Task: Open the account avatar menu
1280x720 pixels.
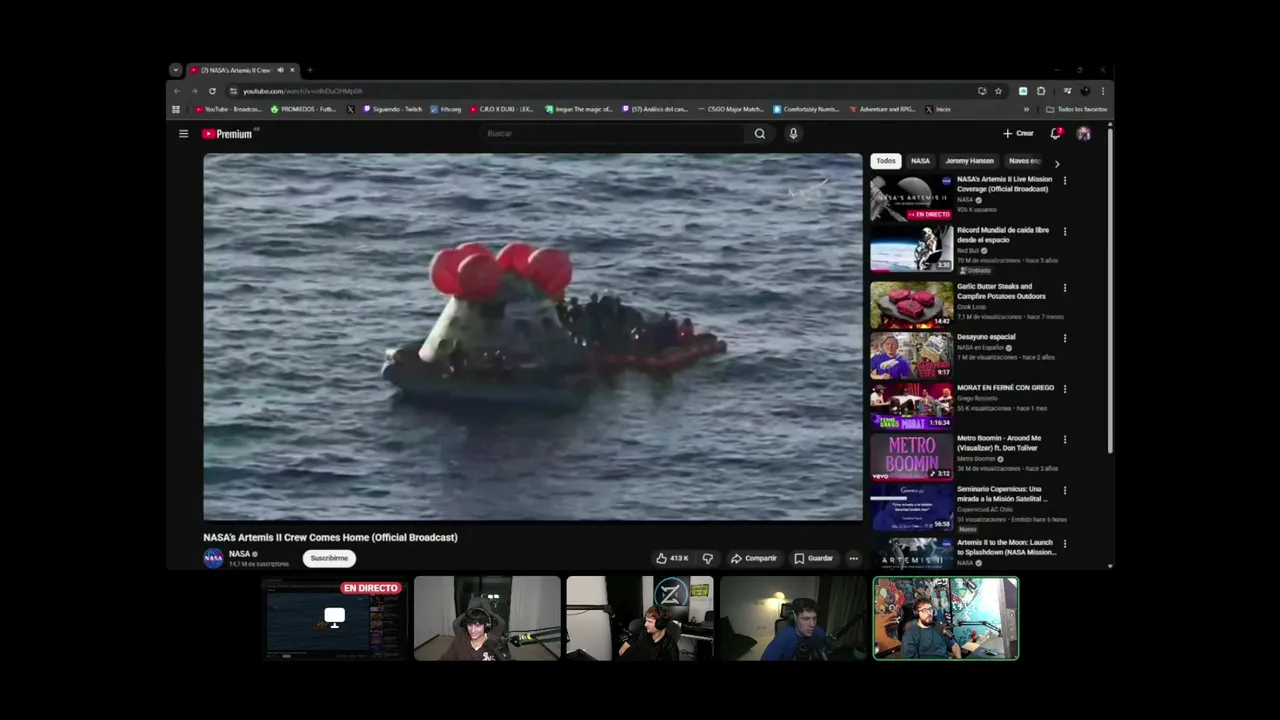Action: point(1083,133)
